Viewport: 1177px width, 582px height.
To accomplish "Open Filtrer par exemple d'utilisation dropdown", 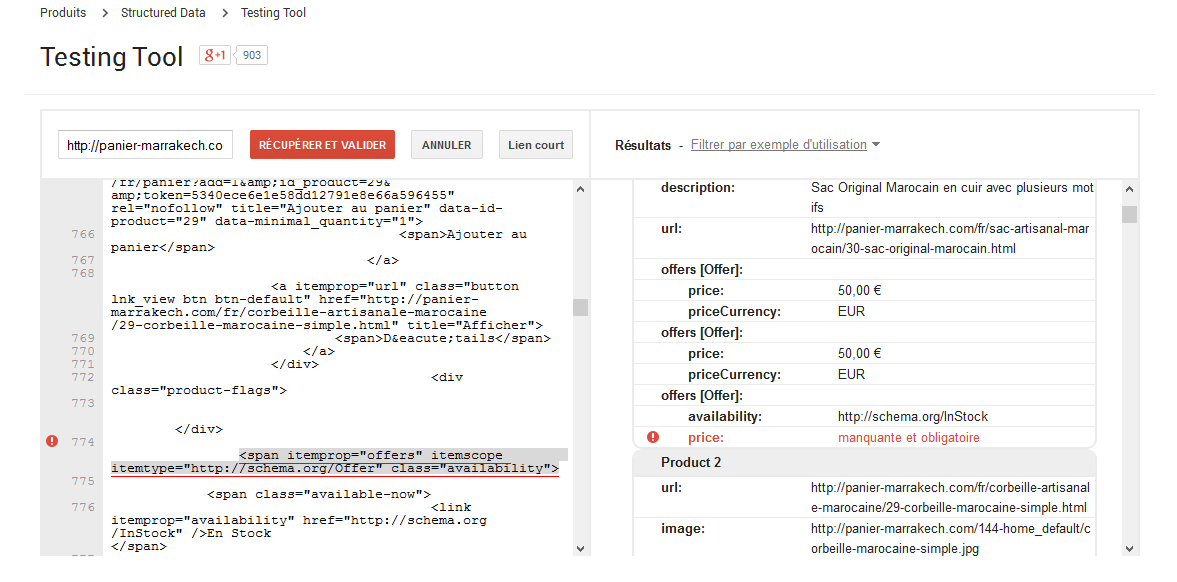I will coord(785,145).
